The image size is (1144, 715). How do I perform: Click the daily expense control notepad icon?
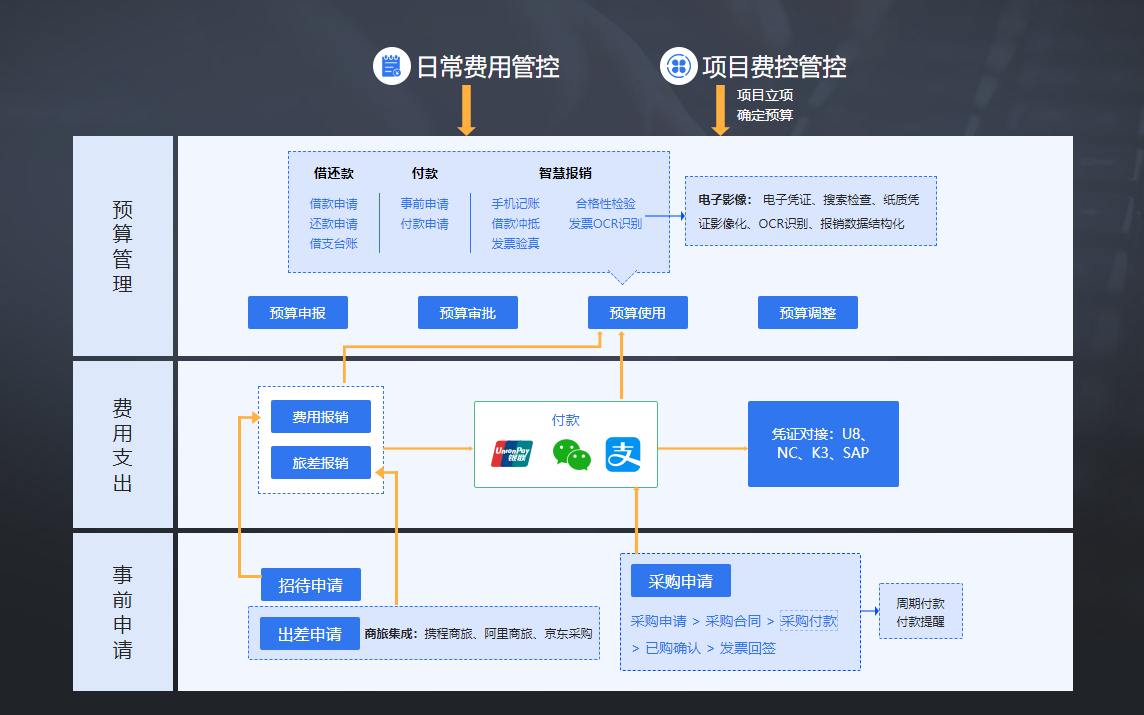392,66
